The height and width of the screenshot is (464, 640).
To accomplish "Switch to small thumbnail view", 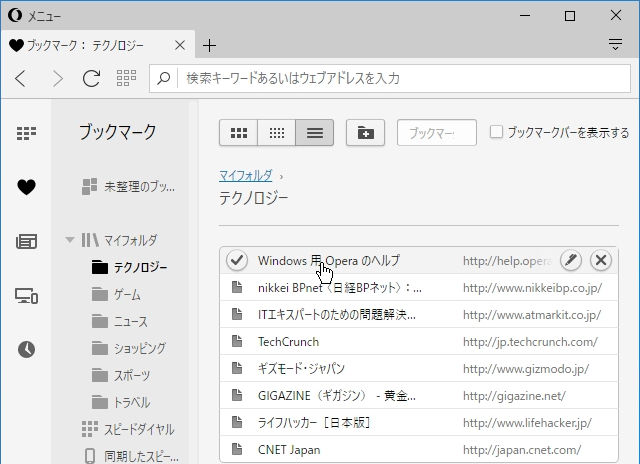I will tap(277, 133).
